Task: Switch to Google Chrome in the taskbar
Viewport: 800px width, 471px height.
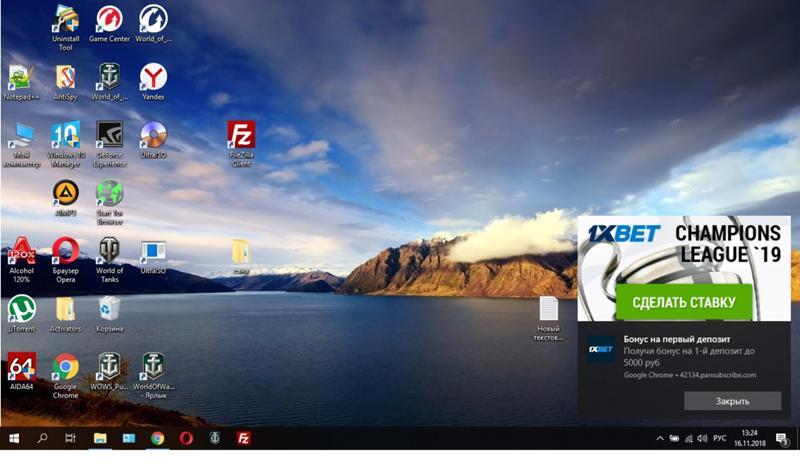Action: click(158, 438)
